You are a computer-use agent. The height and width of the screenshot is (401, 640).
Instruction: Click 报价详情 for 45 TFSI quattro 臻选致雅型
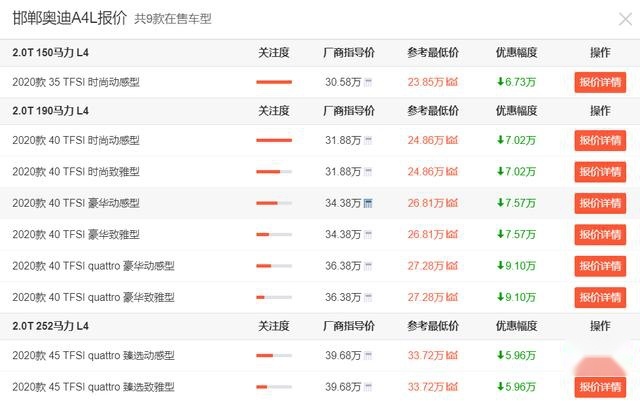600,387
